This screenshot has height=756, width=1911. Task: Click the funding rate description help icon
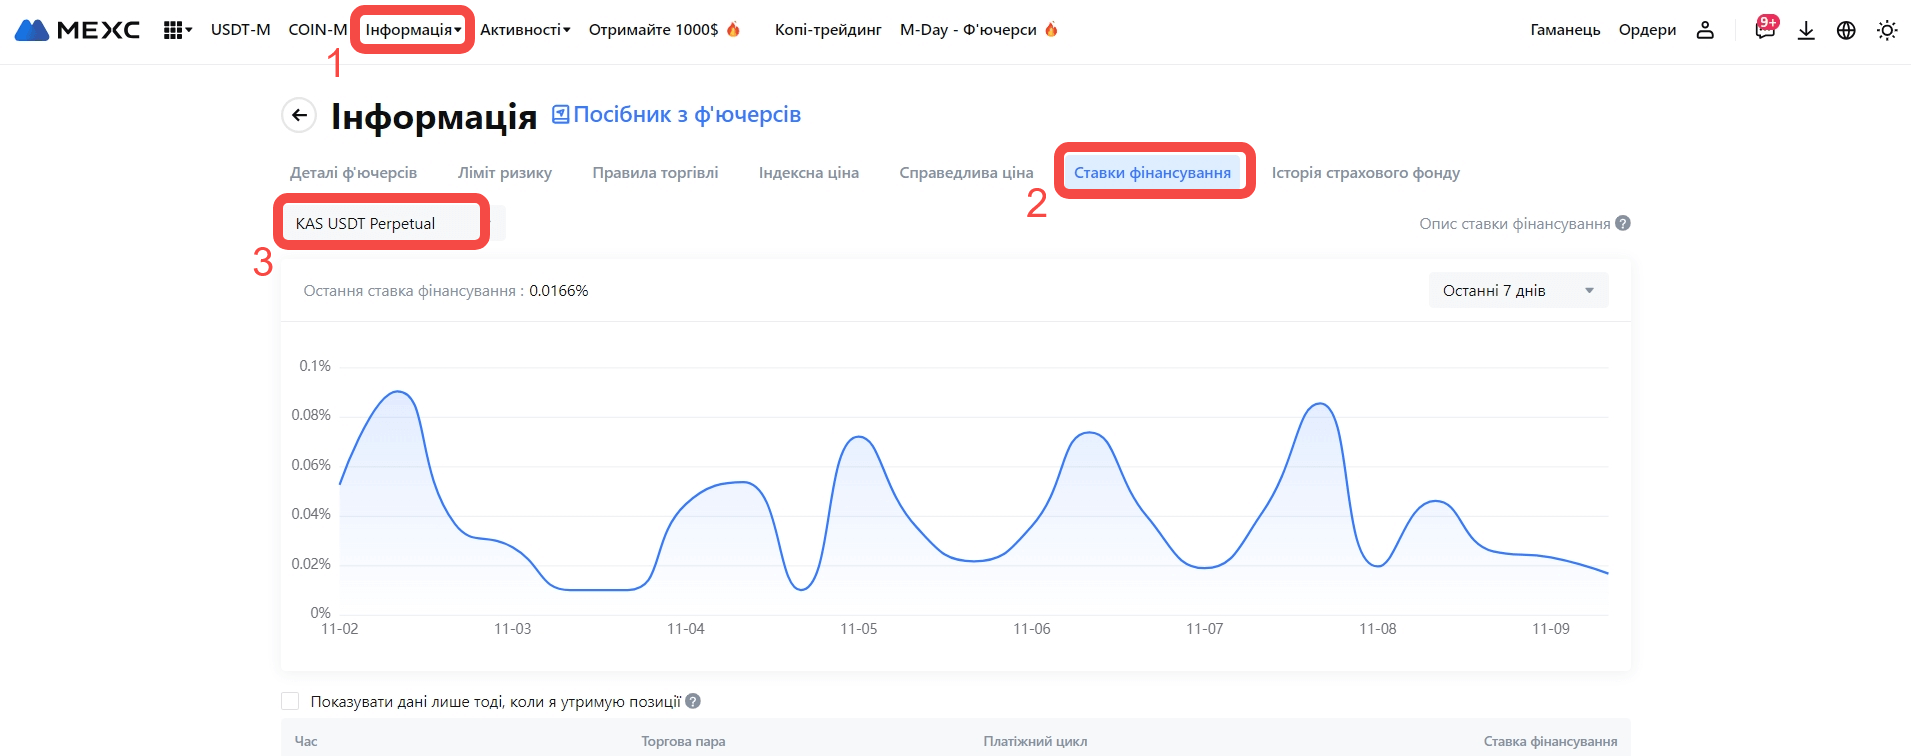(1623, 223)
